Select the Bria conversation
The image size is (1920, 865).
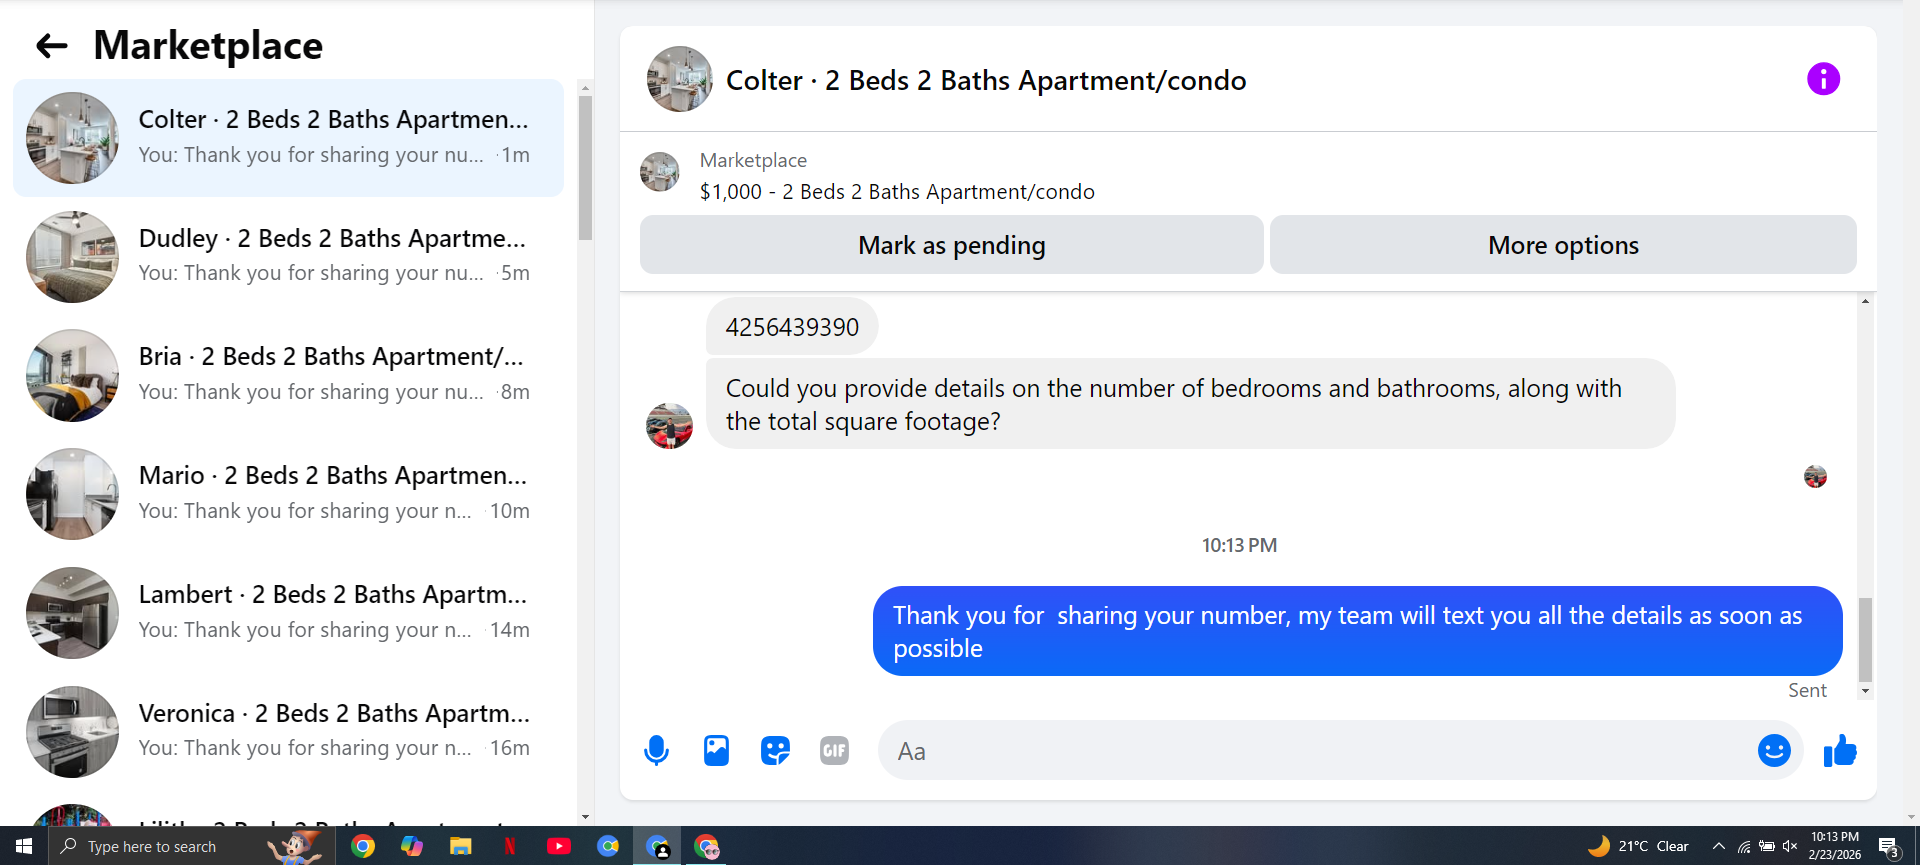pyautogui.click(x=288, y=375)
